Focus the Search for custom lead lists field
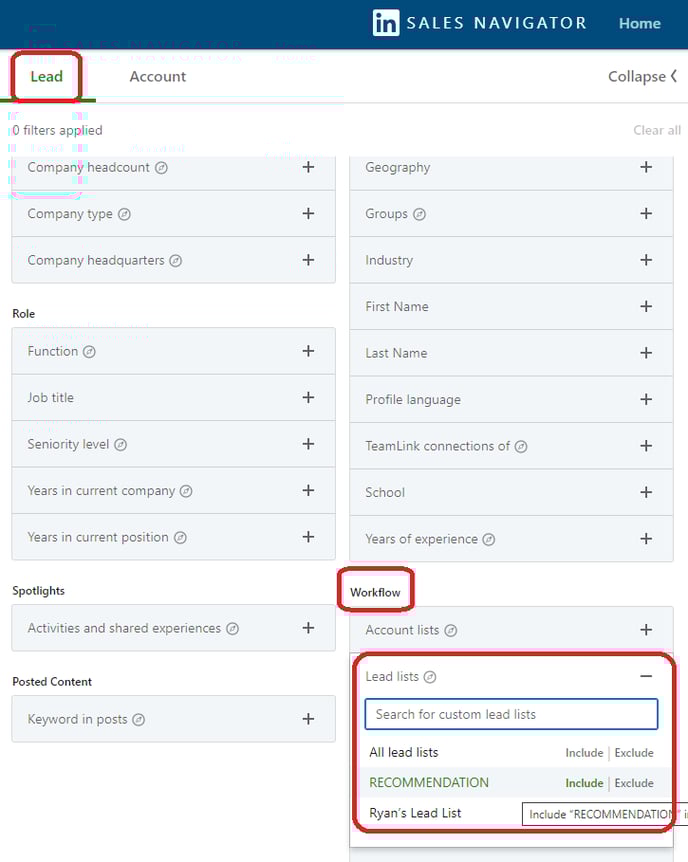688x862 pixels. pyautogui.click(x=511, y=714)
